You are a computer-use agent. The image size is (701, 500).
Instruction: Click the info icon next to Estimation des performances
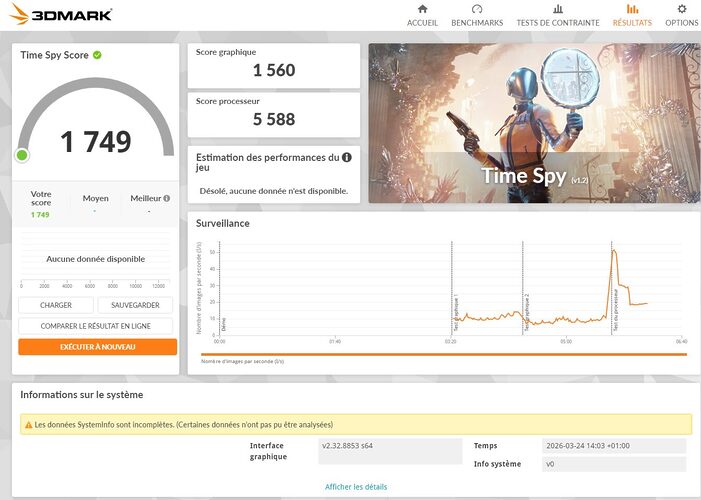346,157
